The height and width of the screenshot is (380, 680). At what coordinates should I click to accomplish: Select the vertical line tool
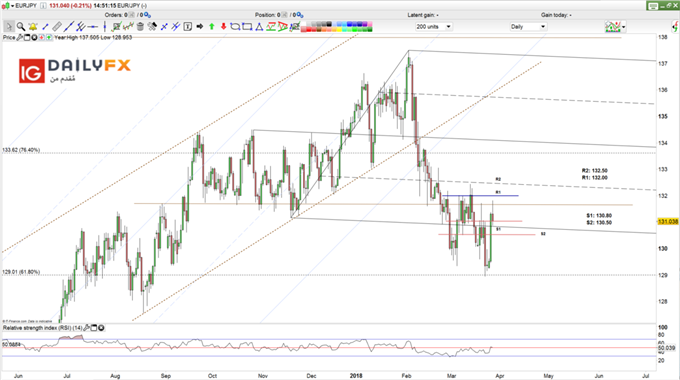tap(105, 26)
